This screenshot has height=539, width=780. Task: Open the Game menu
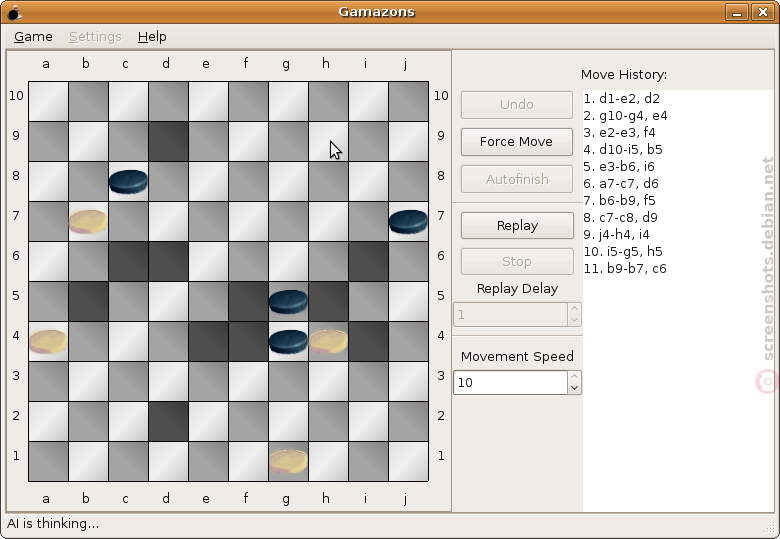(x=33, y=37)
